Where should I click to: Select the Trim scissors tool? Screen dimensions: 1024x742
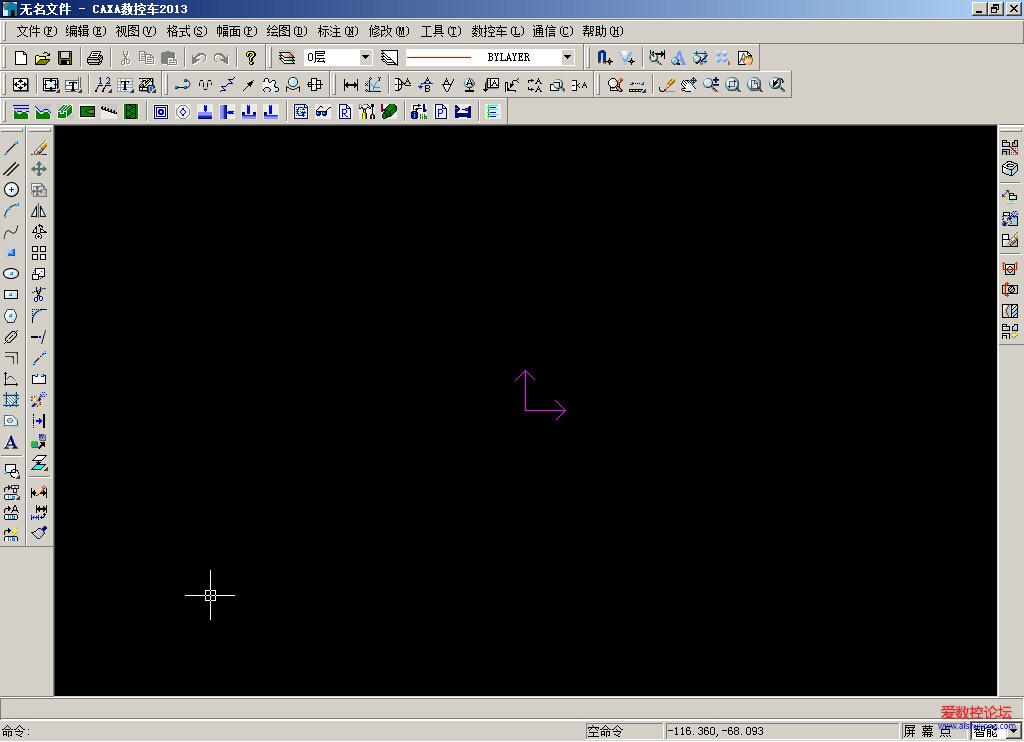39,294
